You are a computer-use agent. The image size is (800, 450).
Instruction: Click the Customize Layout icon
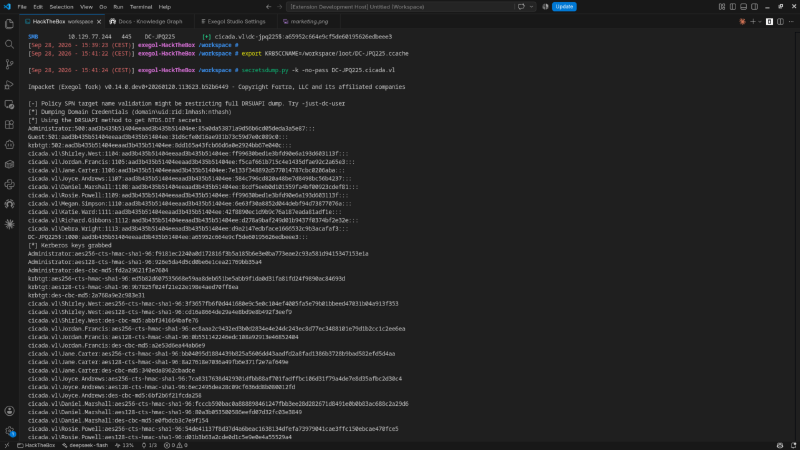721,7
